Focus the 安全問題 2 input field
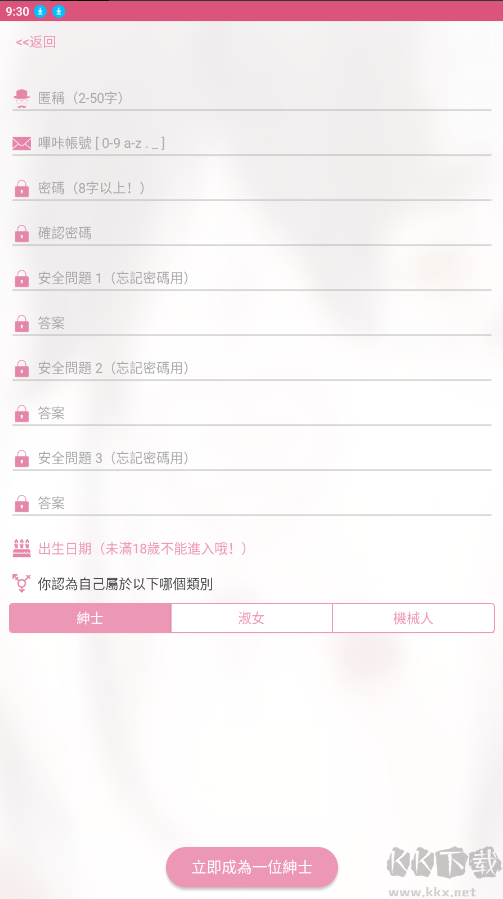The height and width of the screenshot is (899, 503). click(x=264, y=368)
